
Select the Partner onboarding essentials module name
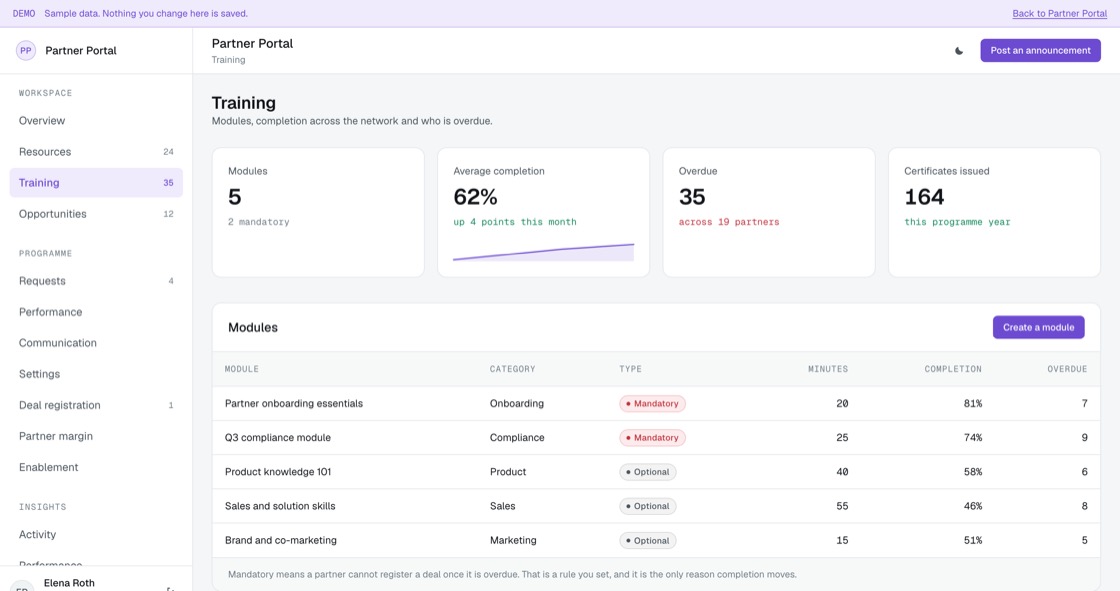tap(294, 404)
